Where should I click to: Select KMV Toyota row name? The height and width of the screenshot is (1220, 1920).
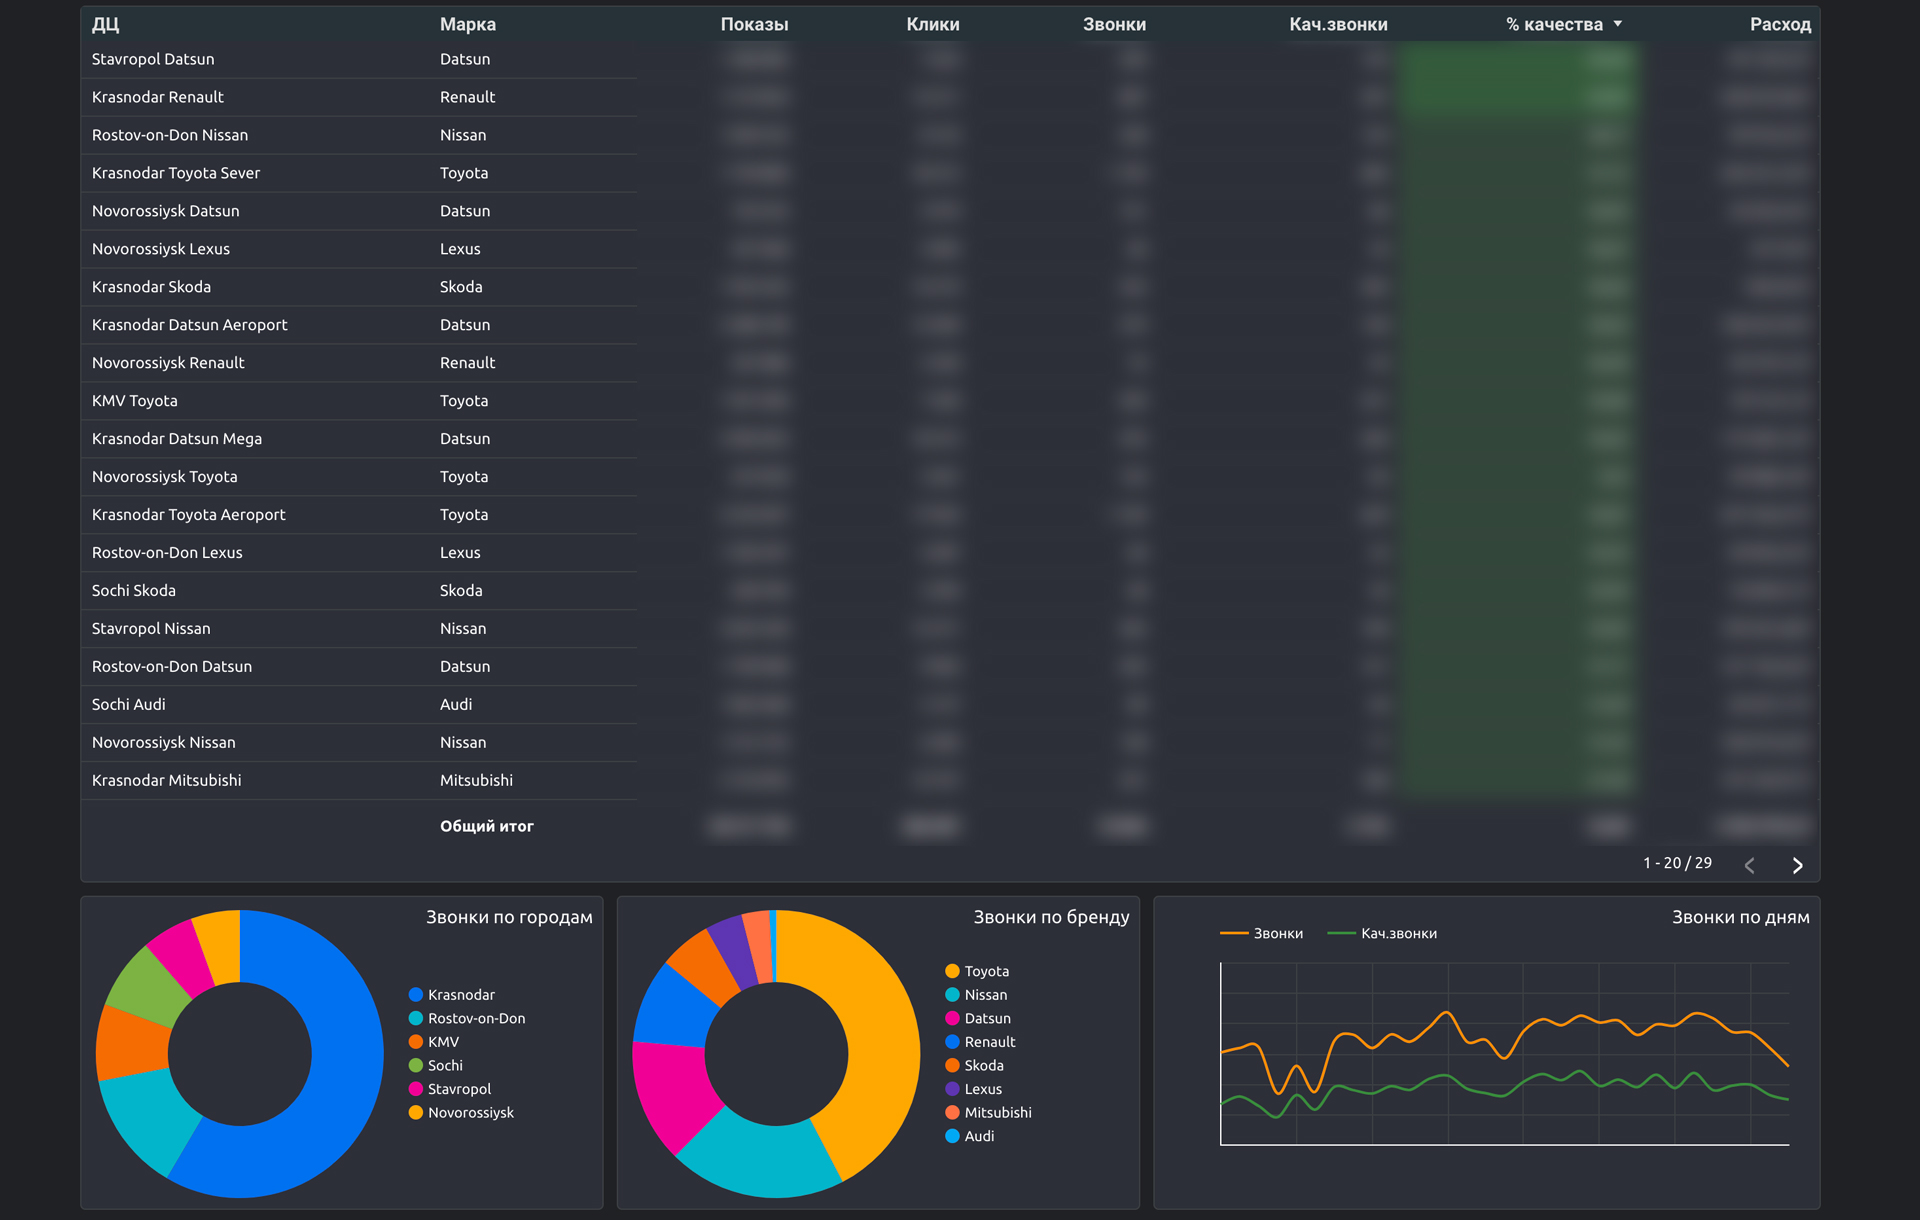[135, 401]
